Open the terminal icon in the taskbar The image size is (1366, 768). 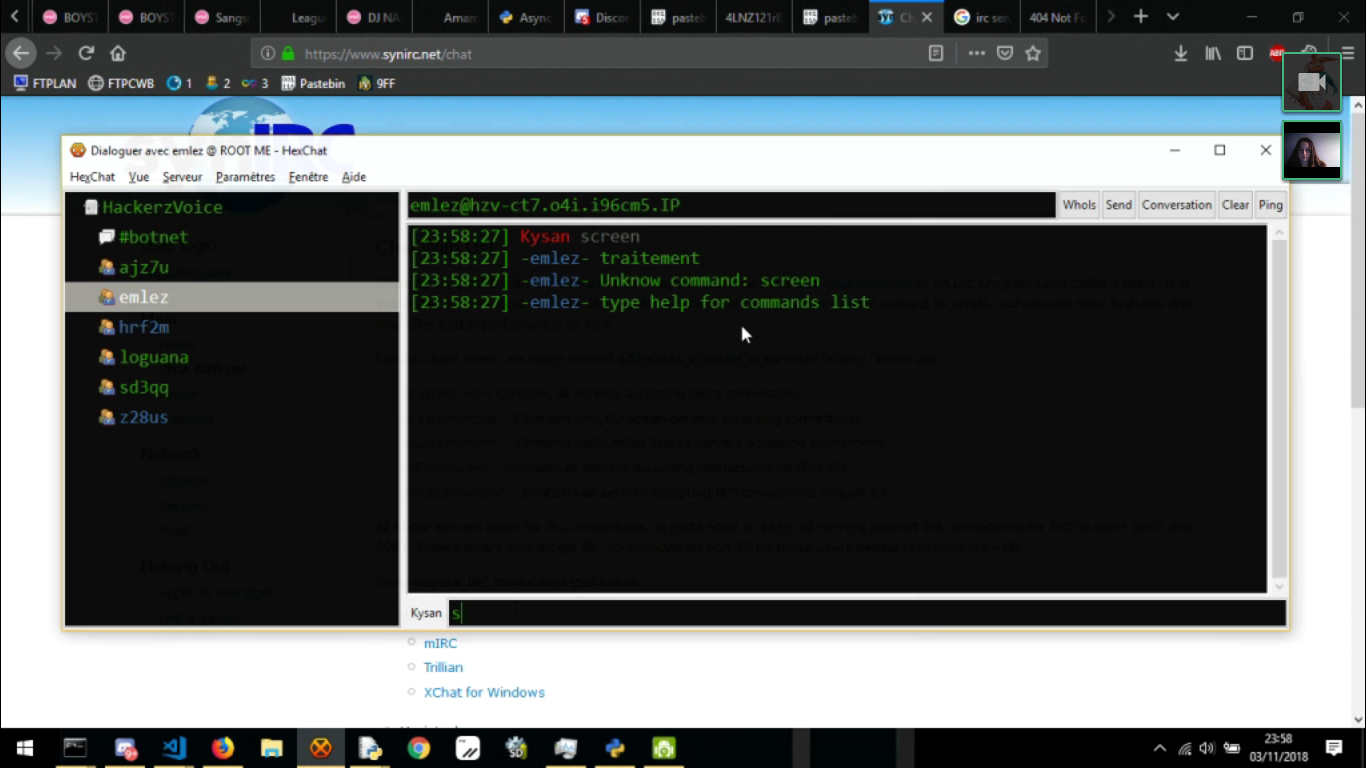(75, 748)
